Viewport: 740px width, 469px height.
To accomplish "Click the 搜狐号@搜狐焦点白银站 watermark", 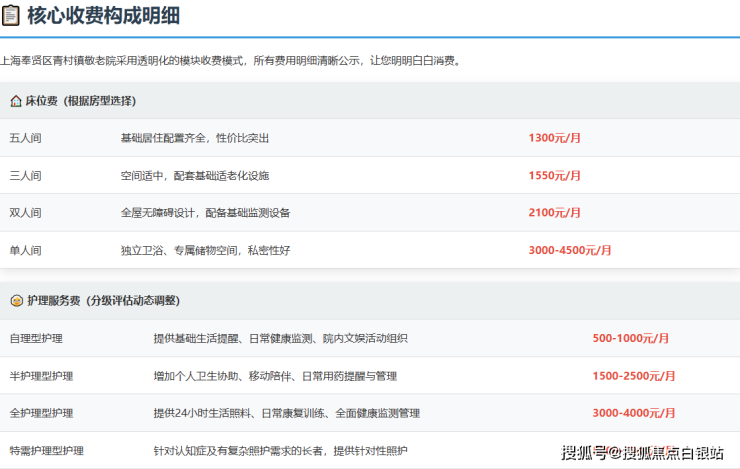I will [642, 453].
